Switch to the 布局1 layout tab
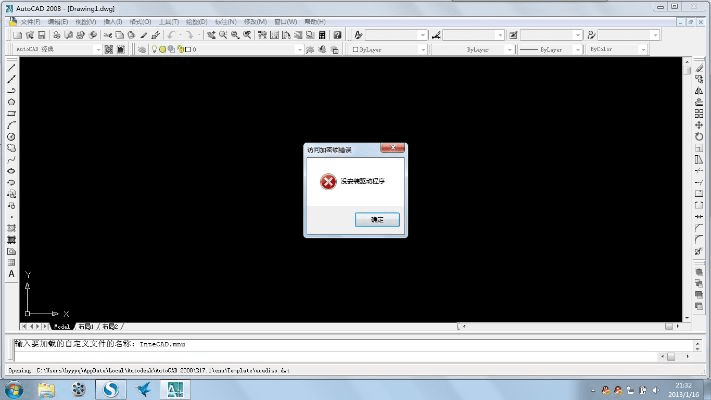The width and height of the screenshot is (711, 400). 86,326
